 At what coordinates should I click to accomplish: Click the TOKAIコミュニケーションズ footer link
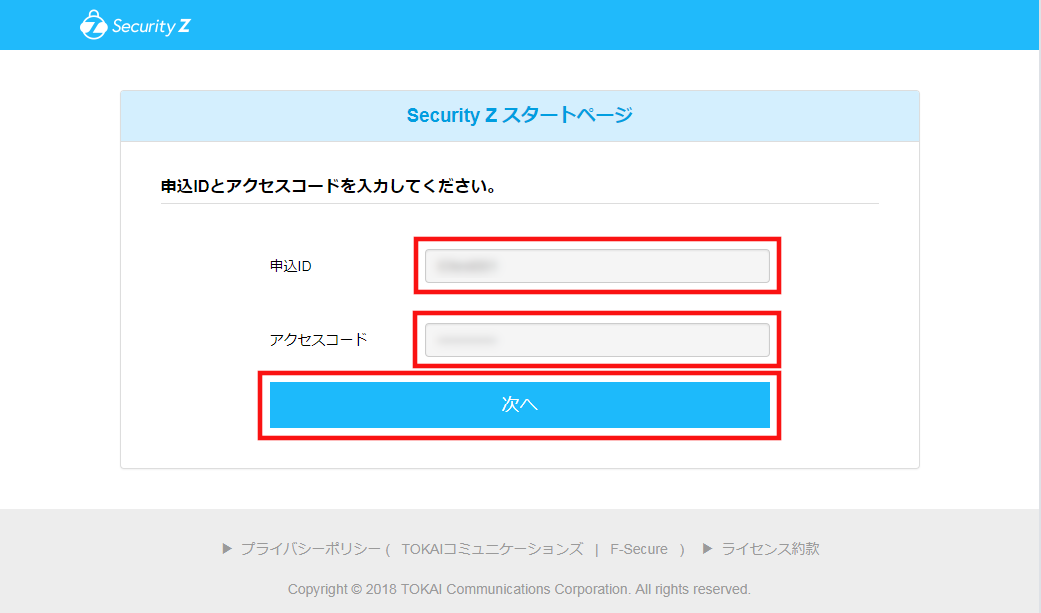pyautogui.click(x=494, y=548)
